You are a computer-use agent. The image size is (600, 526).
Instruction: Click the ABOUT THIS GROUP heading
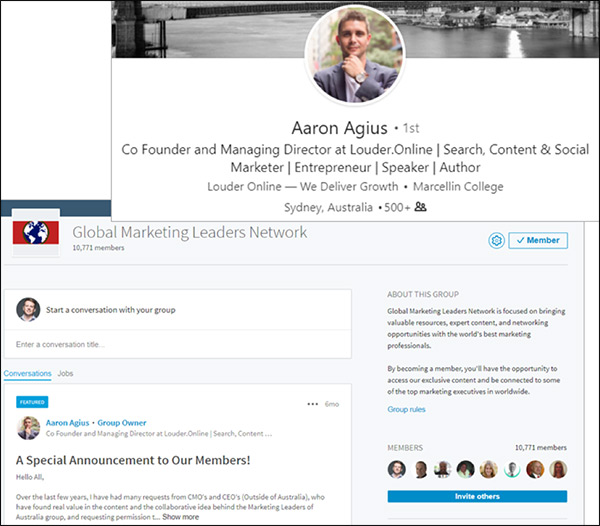pos(423,294)
